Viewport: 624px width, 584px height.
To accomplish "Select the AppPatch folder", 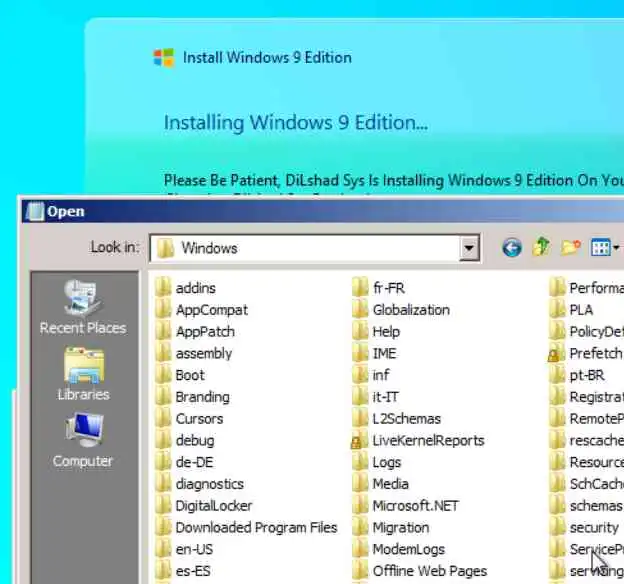I will coord(195,332).
